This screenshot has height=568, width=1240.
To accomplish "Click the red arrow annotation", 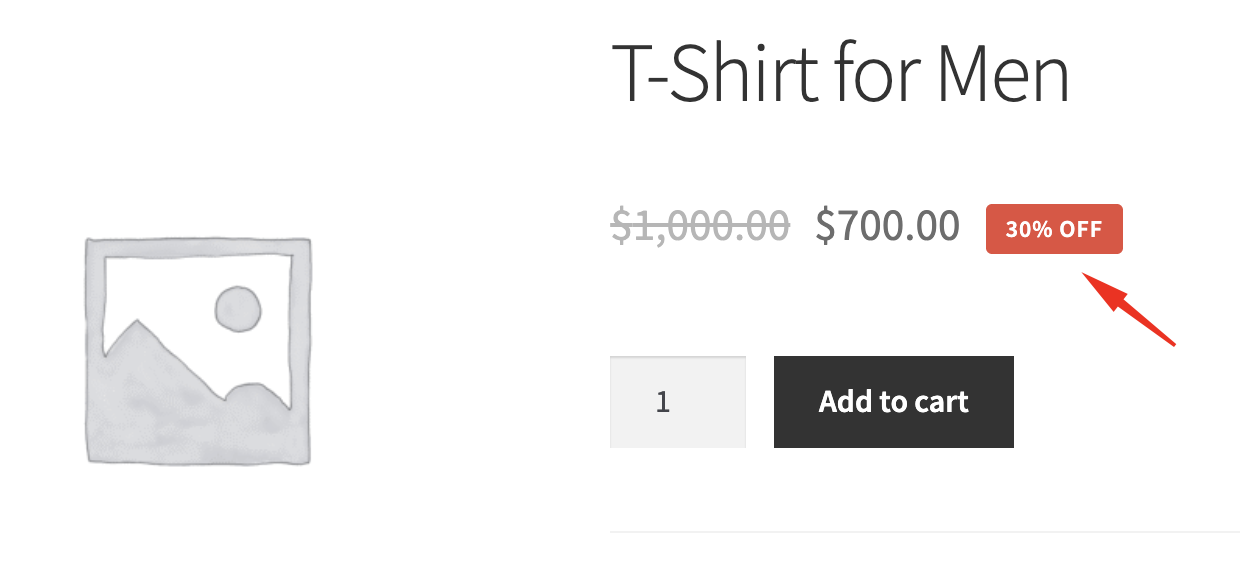I will (1130, 311).
